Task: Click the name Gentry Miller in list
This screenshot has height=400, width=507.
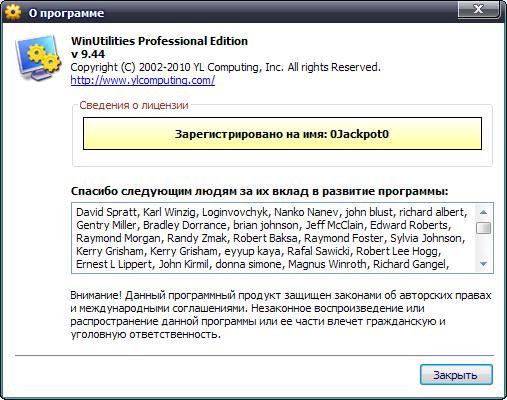Action: pos(106,225)
